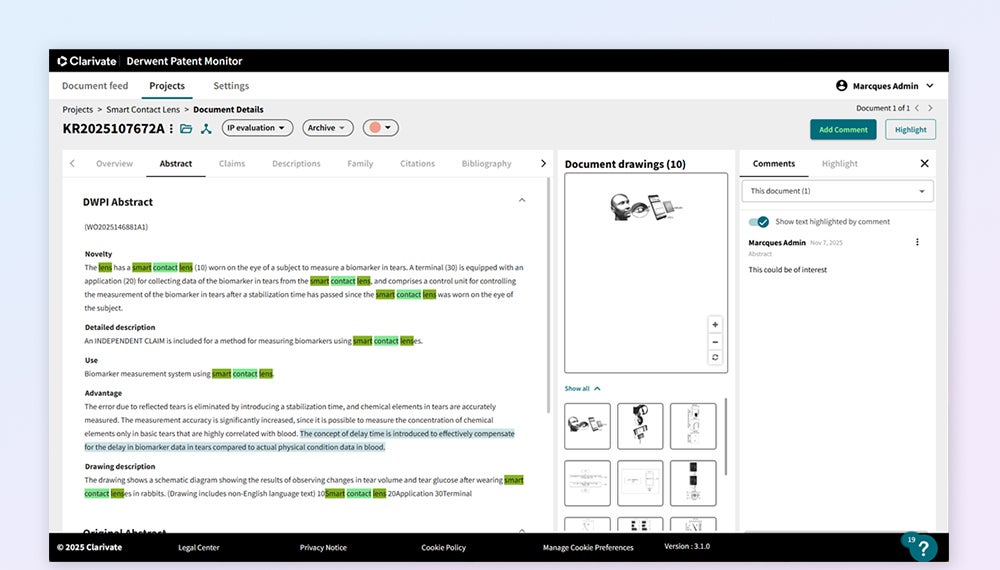Go to the next document arrow
Screen dimensions: 1000x570
pyautogui.click(x=930, y=108)
